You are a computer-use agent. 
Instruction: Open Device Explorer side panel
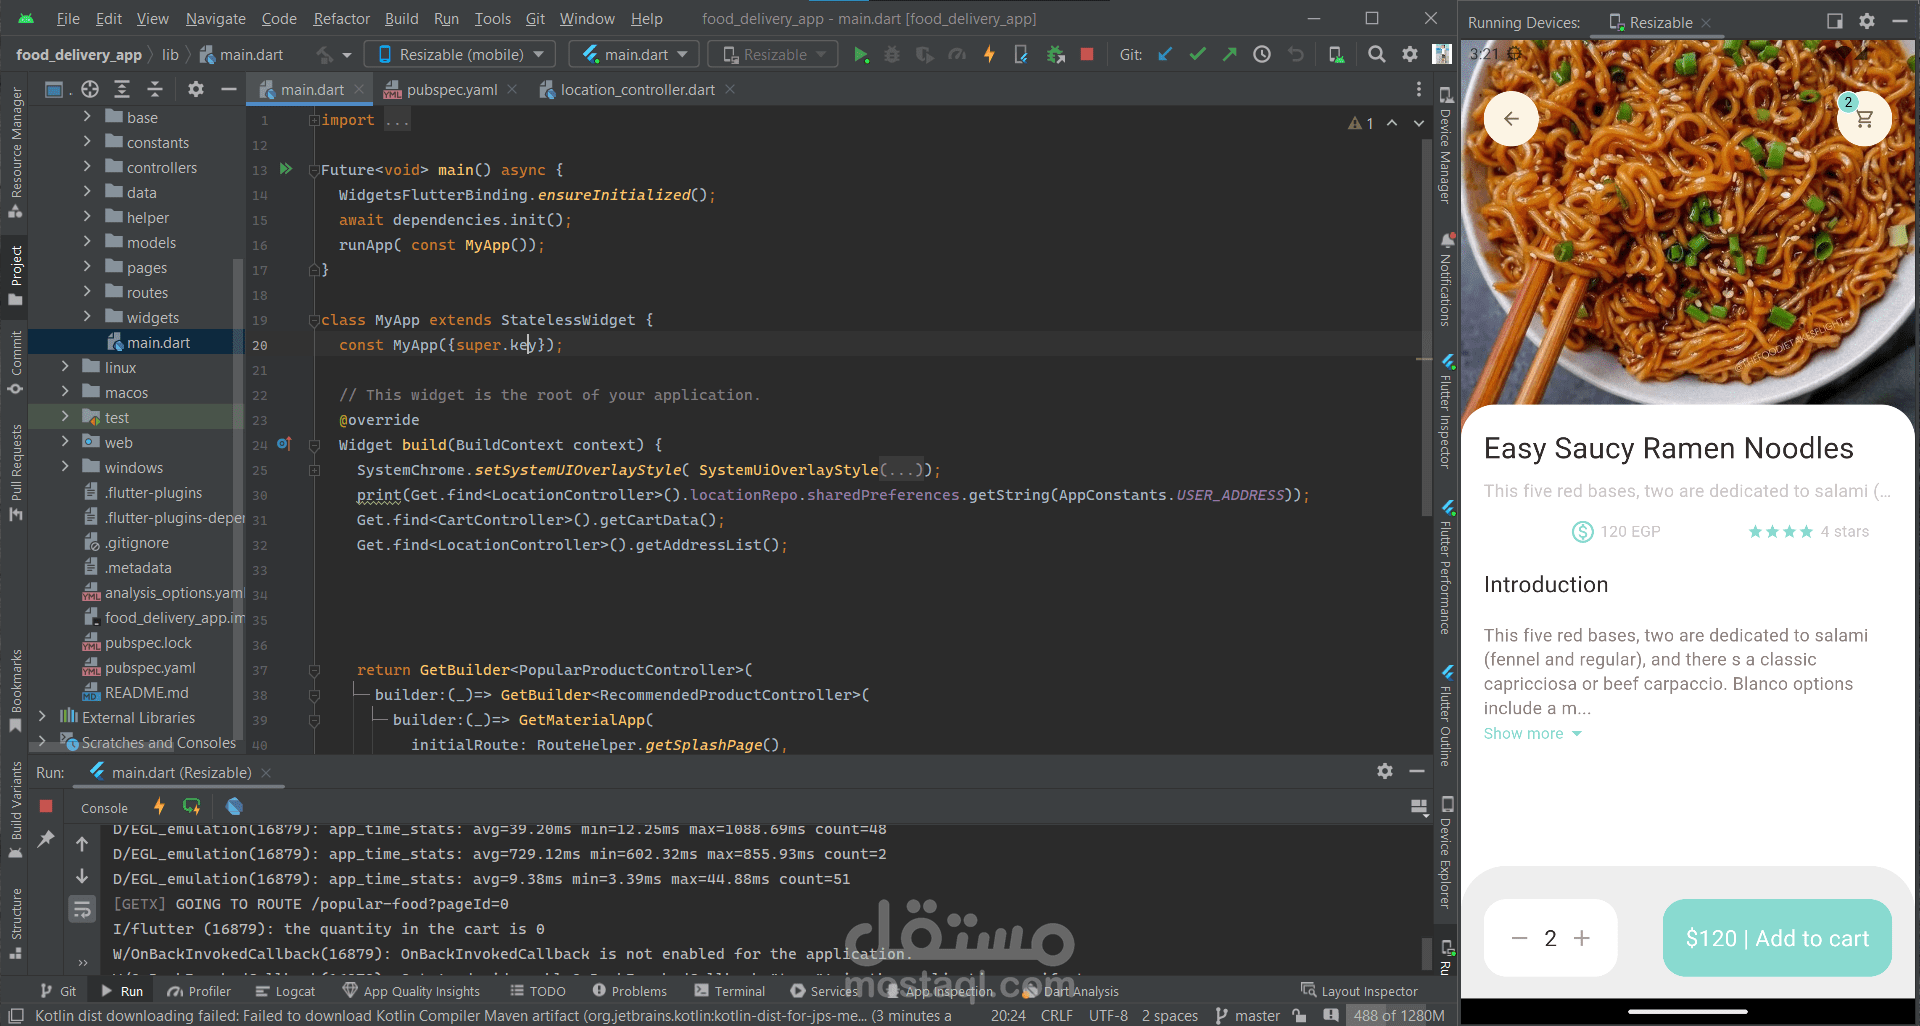click(1446, 852)
